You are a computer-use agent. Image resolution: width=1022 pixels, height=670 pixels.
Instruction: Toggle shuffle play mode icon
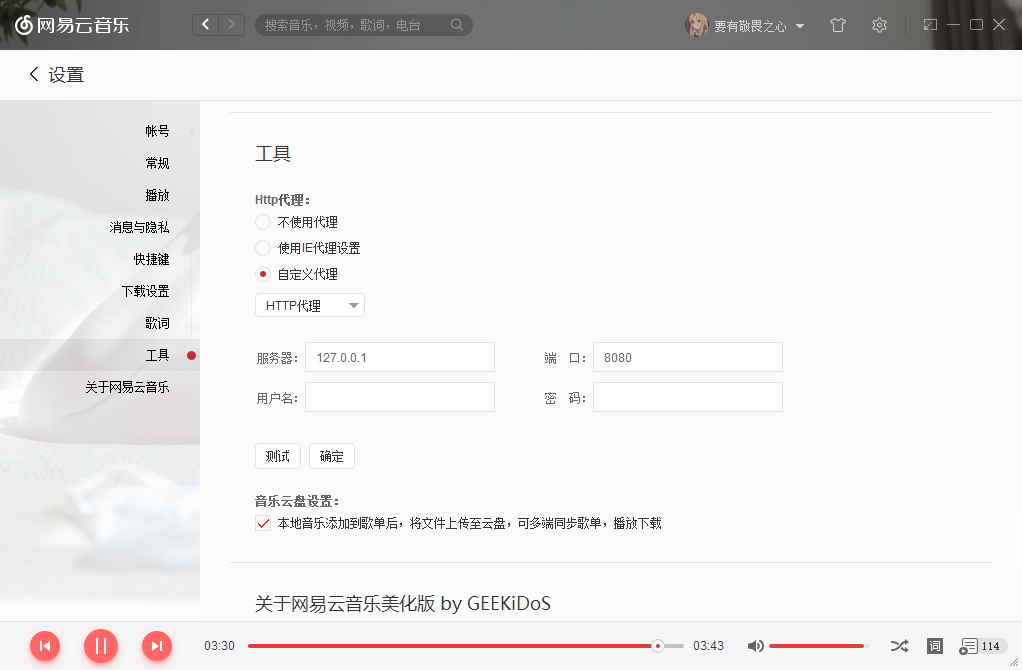coord(899,646)
